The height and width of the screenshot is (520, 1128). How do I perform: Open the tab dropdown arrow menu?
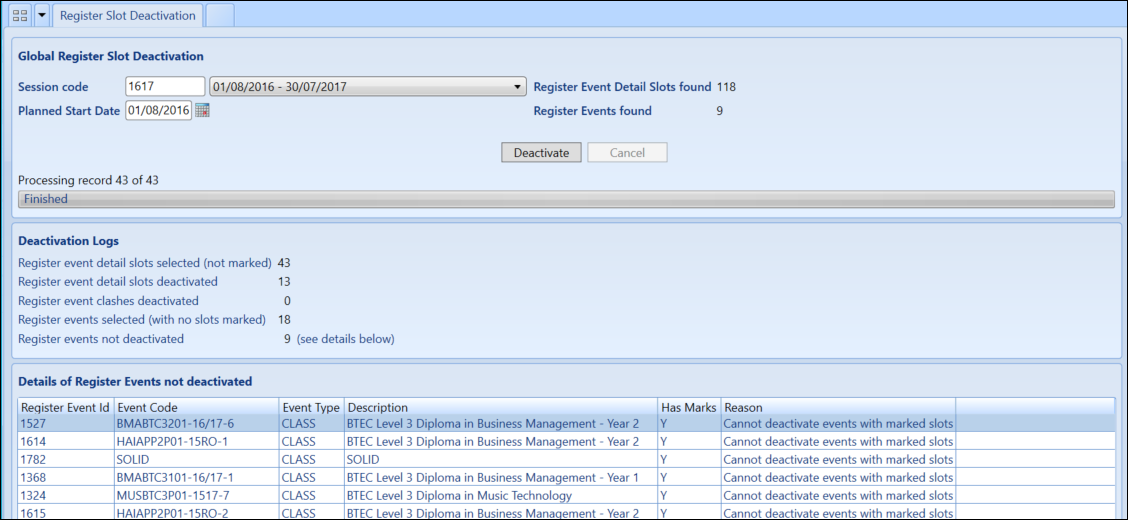pos(42,15)
